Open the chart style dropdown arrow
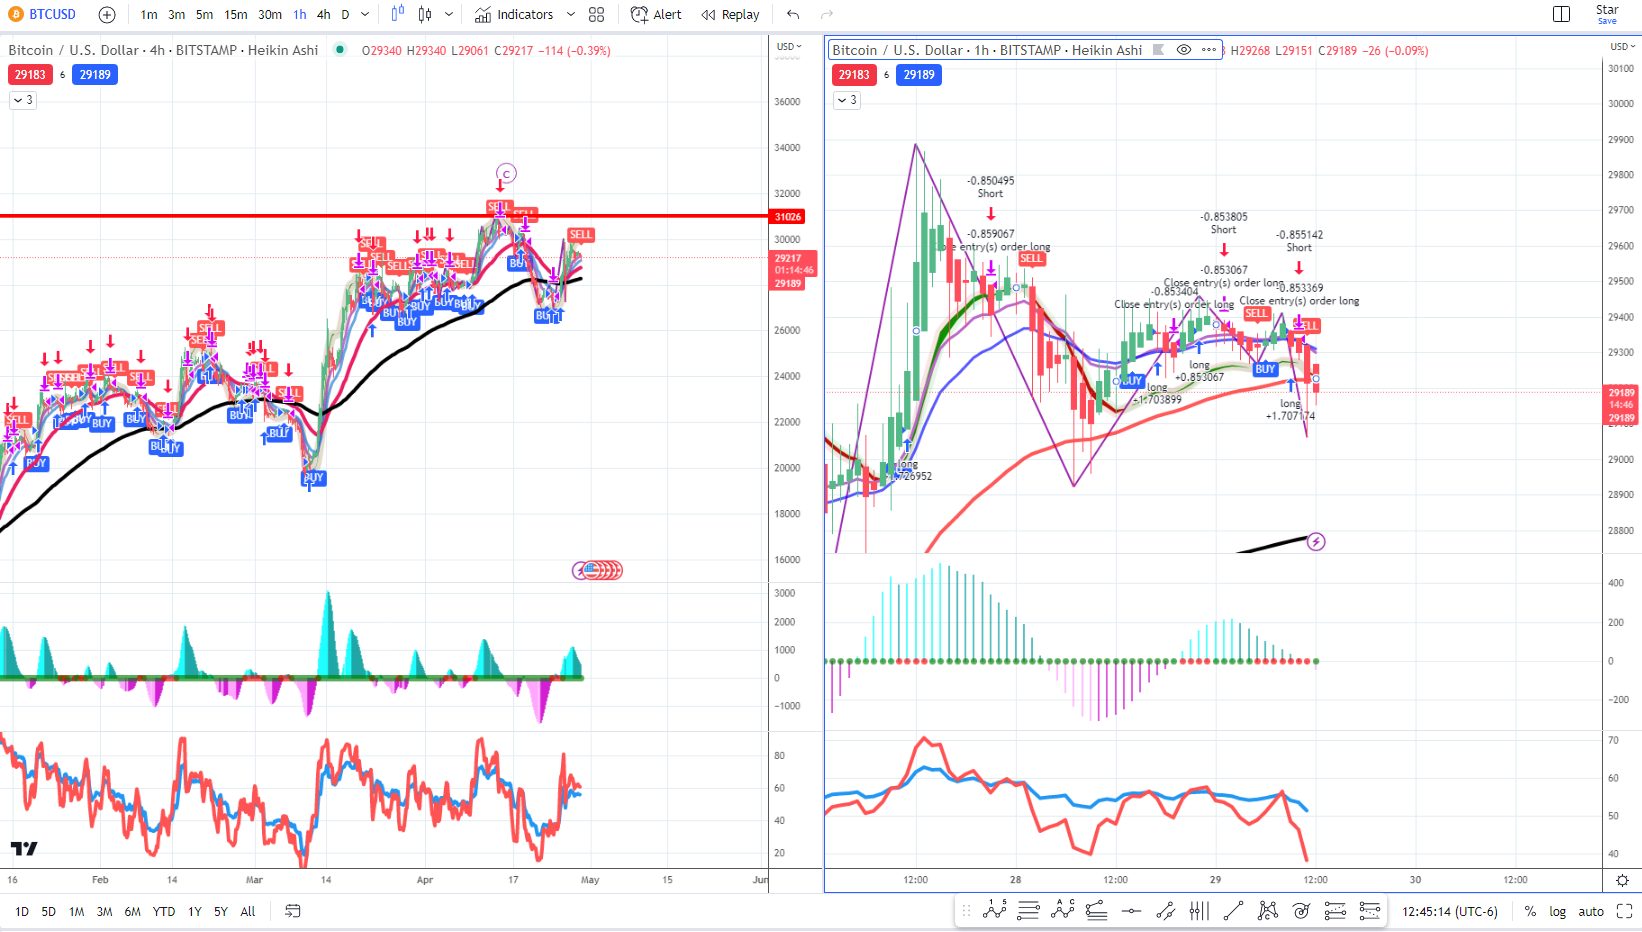Viewport: 1642px width, 932px height. tap(449, 15)
